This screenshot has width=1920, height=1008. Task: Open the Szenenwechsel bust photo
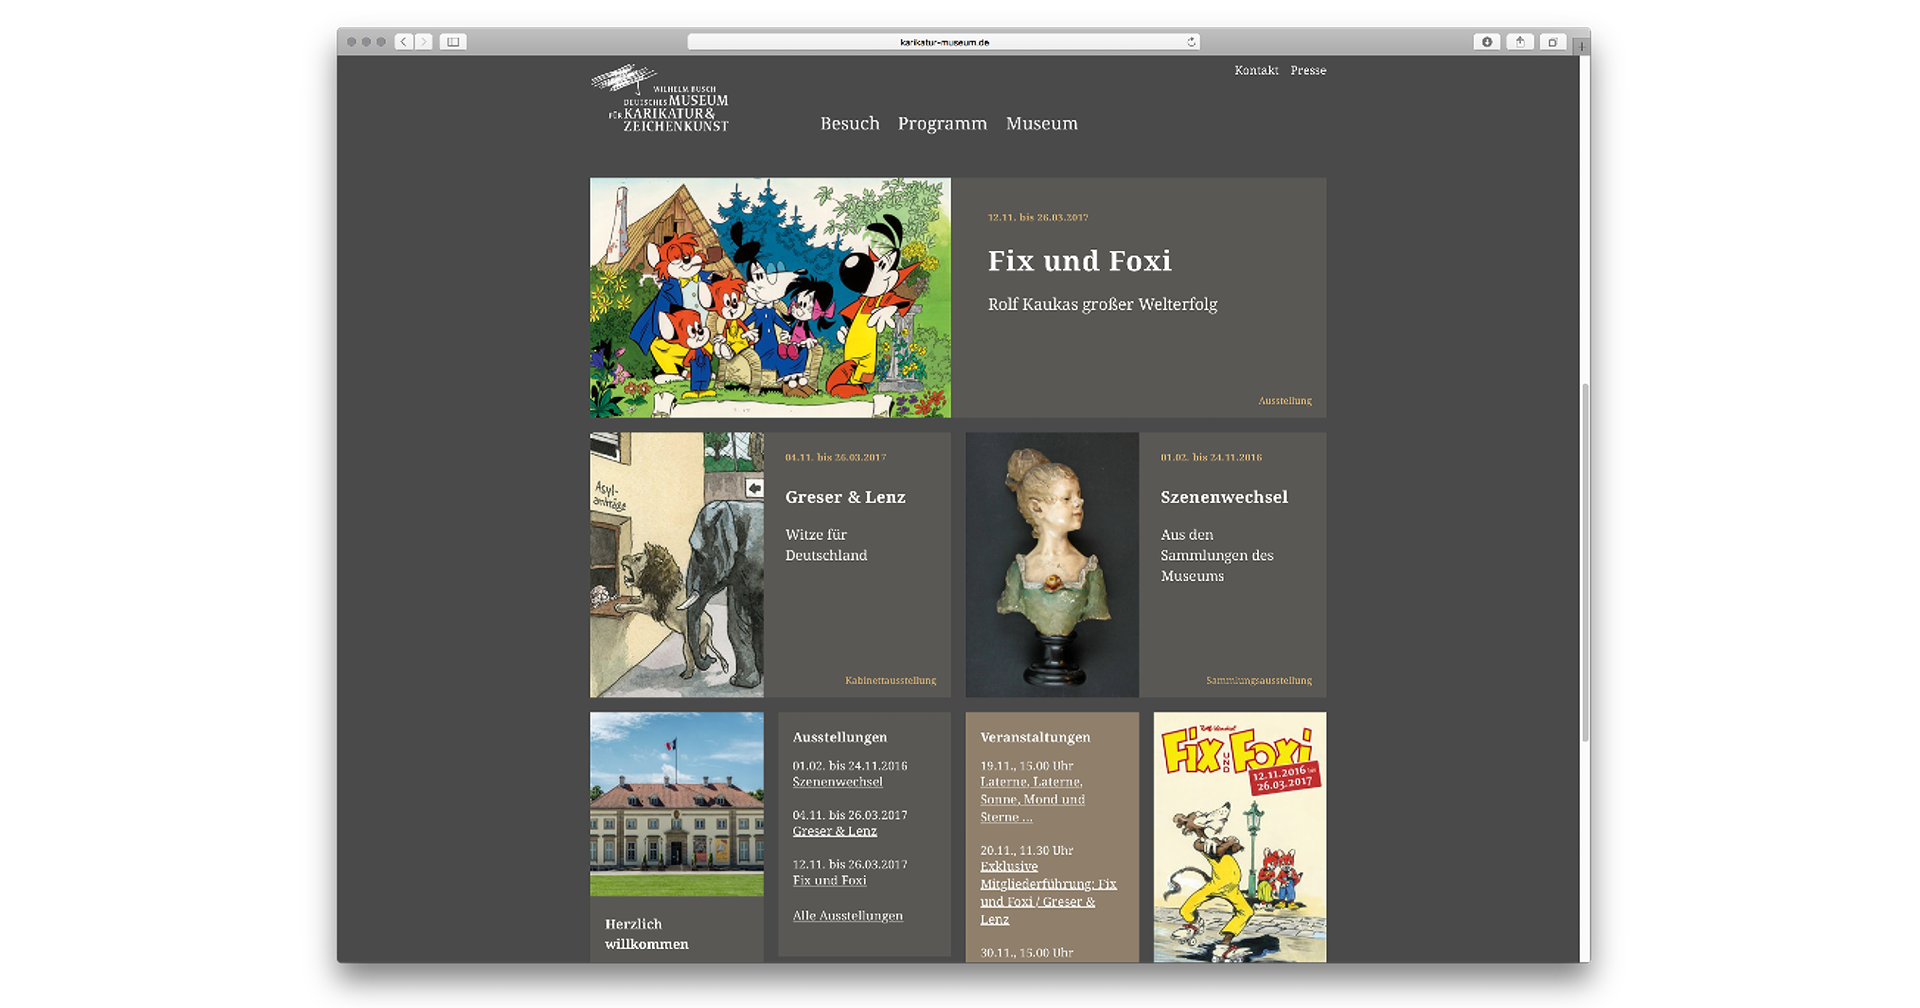pyautogui.click(x=1052, y=565)
